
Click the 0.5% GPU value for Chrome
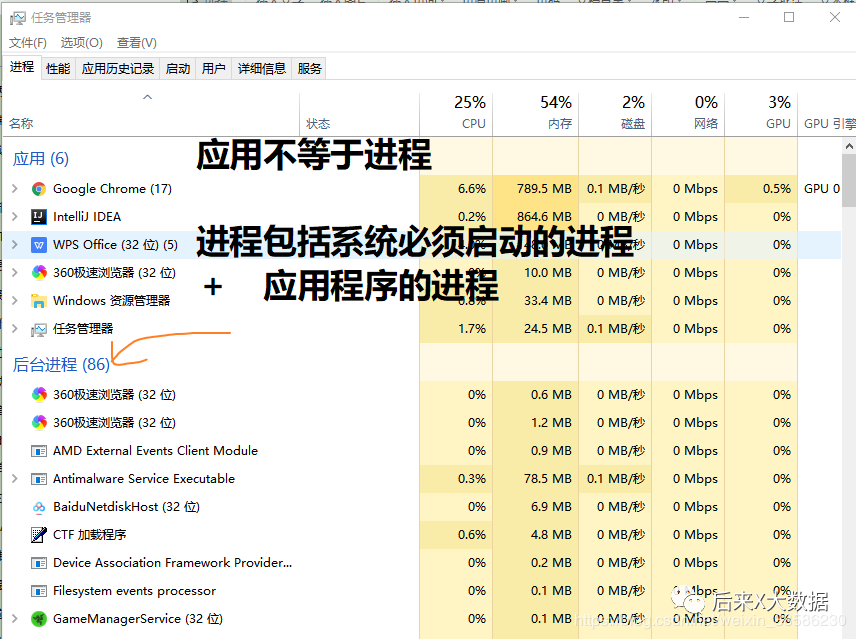click(776, 189)
